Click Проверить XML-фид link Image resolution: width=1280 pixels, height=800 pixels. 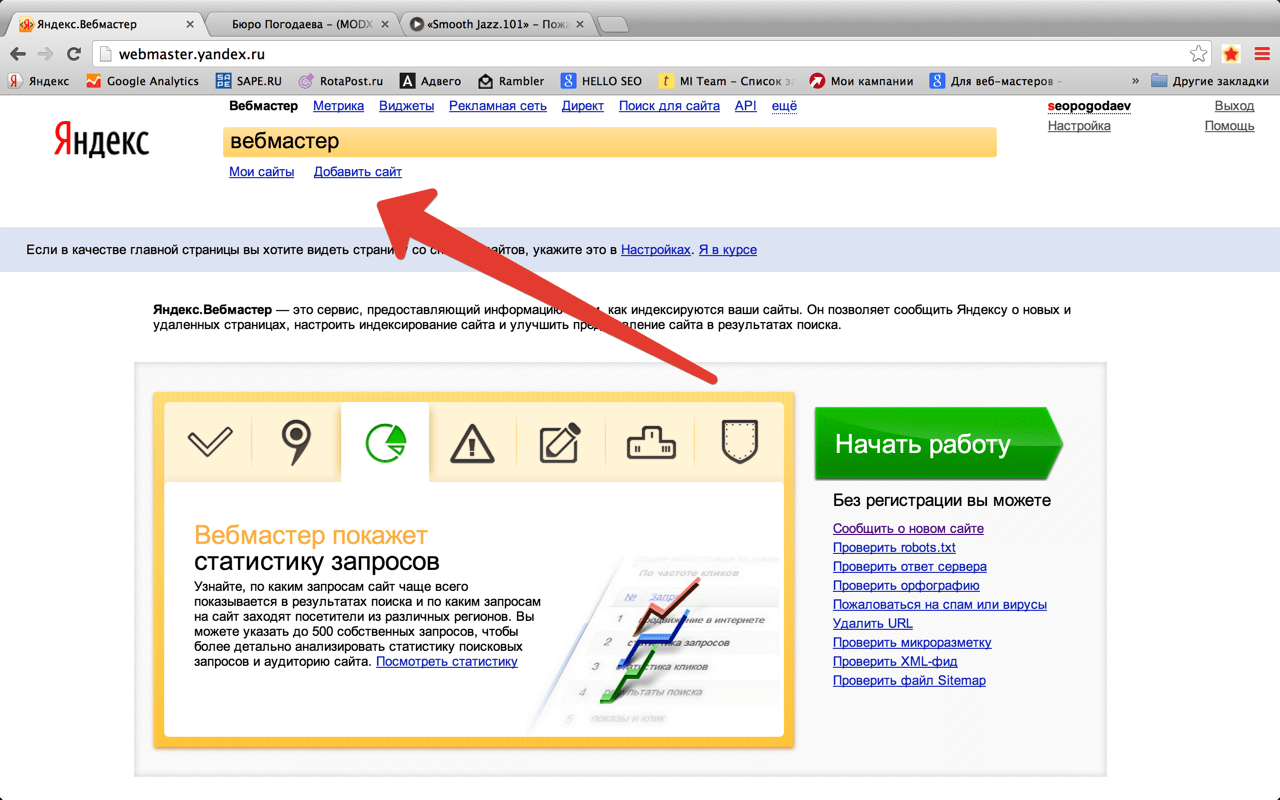tap(895, 662)
